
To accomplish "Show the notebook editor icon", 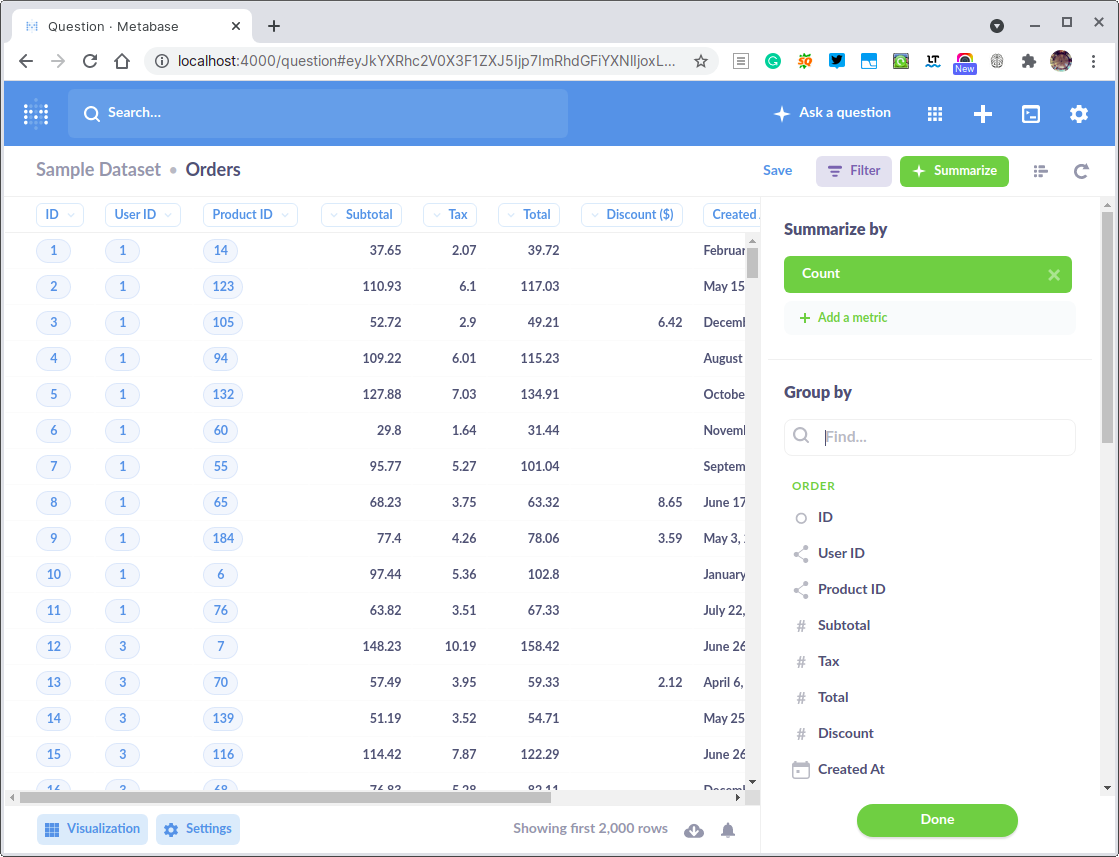I will [1040, 171].
